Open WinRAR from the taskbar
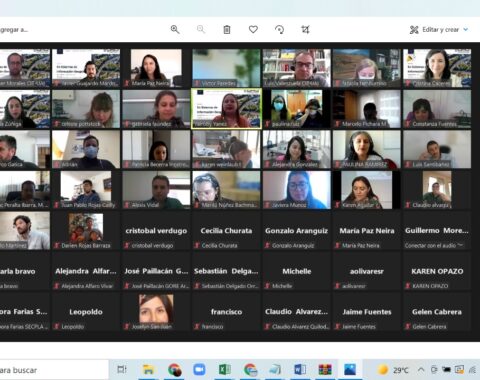 click(x=325, y=369)
